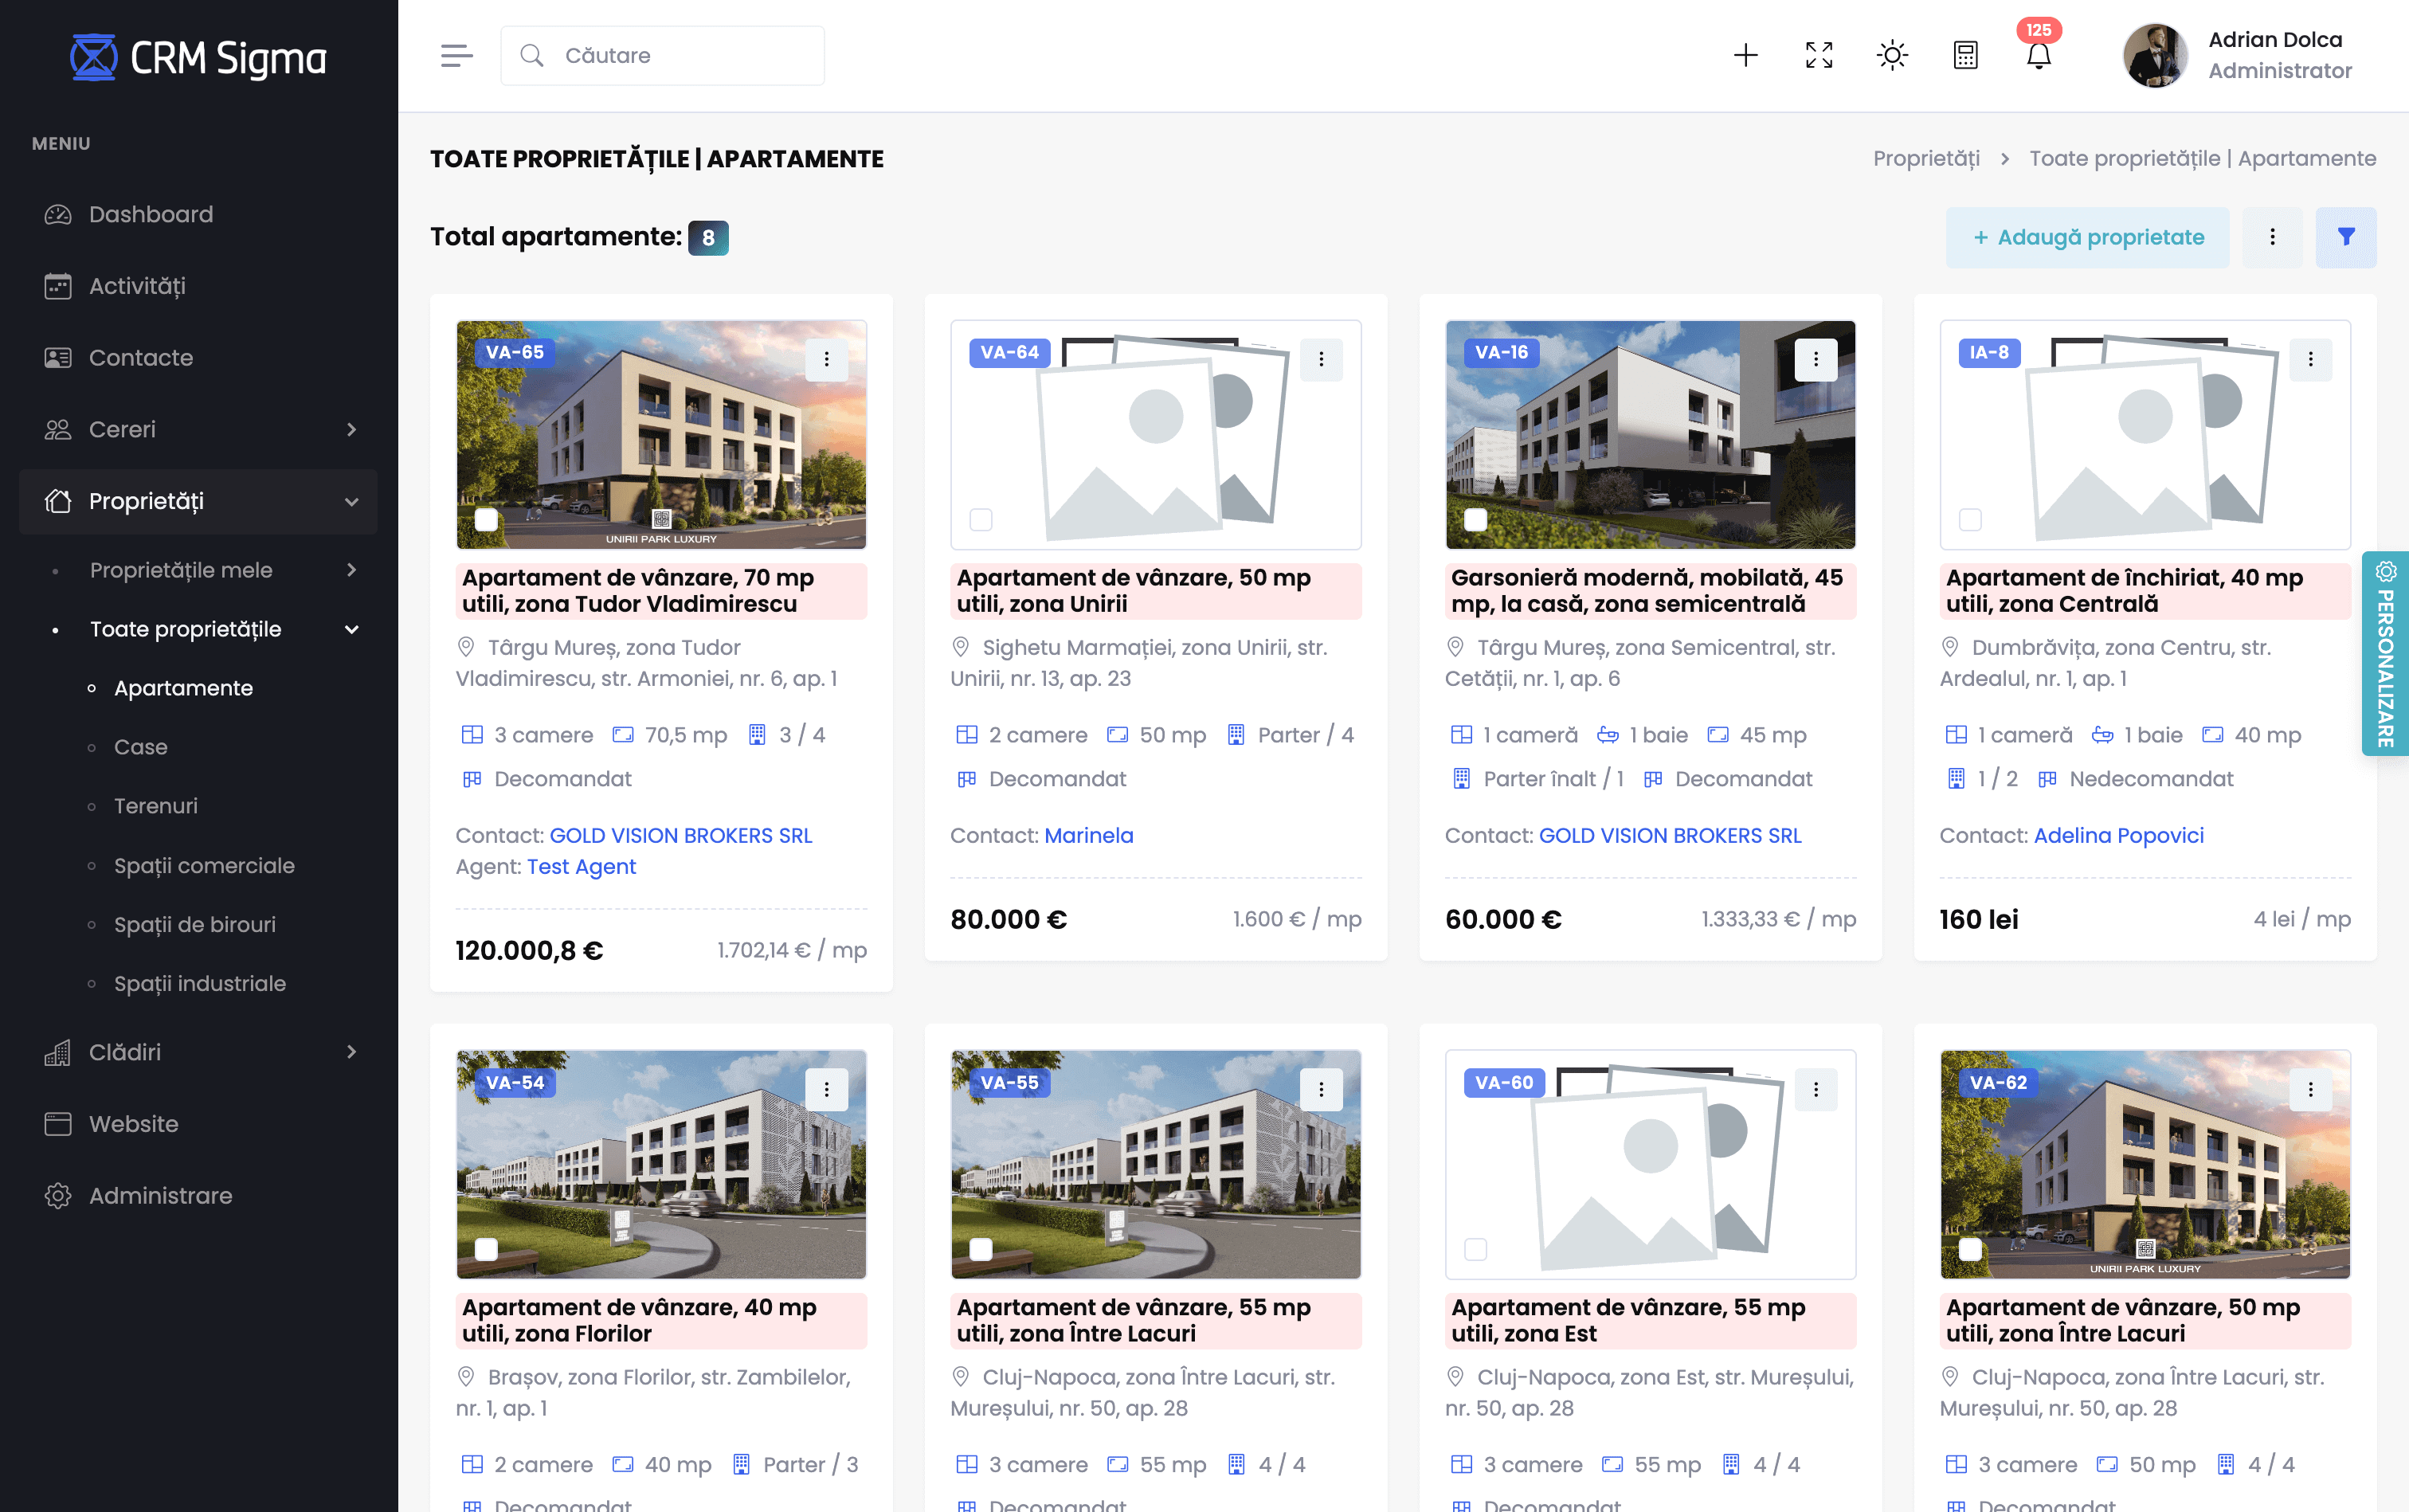Open GOLD VISION BROKERS SRL contact on VA-65
Image resolution: width=2409 pixels, height=1512 pixels.
(x=680, y=835)
